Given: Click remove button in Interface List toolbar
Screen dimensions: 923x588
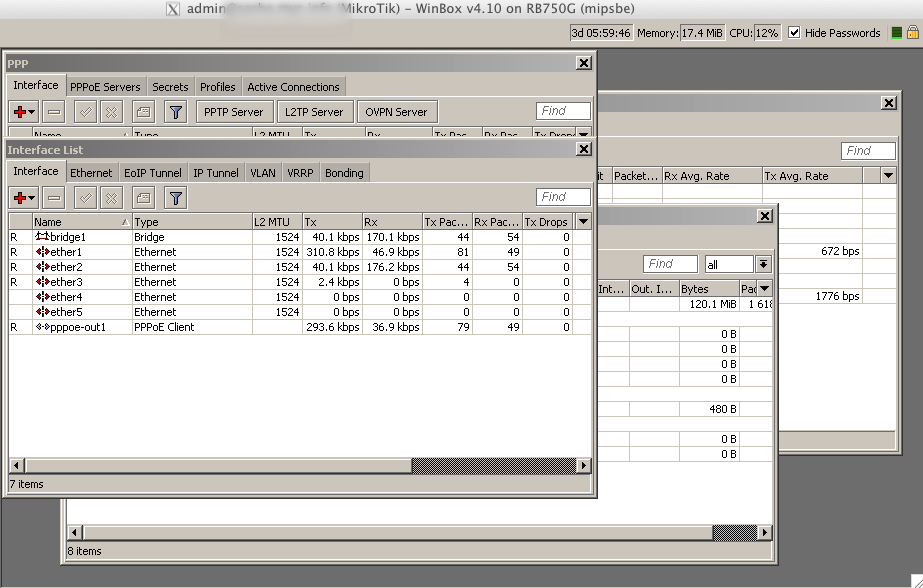Looking at the screenshot, I should [54, 198].
